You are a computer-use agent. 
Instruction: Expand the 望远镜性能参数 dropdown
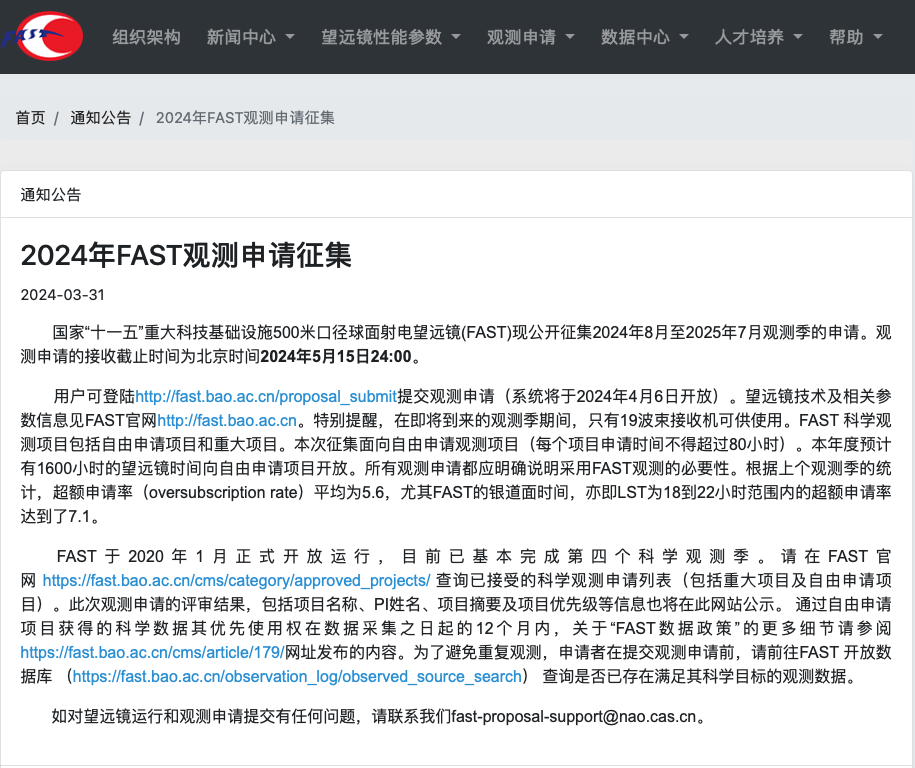390,37
